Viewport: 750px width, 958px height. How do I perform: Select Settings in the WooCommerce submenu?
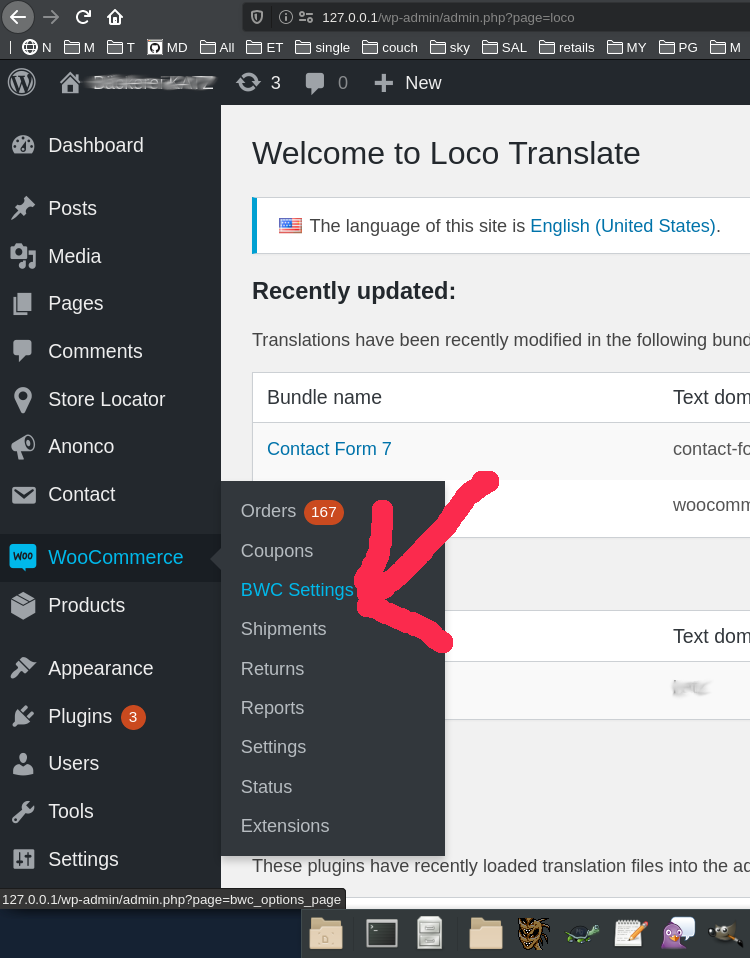[x=273, y=747]
